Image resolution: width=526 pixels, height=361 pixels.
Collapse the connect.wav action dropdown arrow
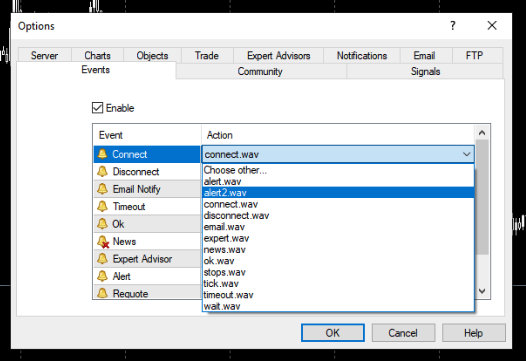coord(466,154)
